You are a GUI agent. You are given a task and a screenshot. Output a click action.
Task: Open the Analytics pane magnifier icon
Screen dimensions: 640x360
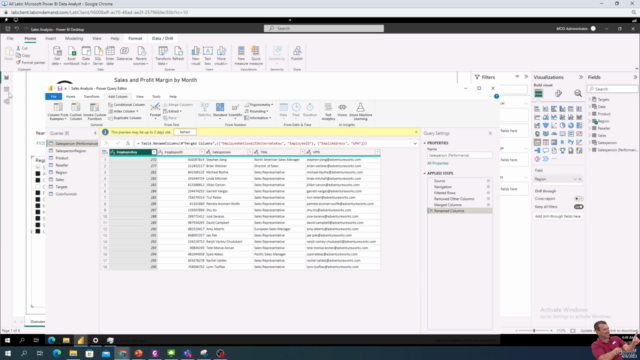[x=578, y=93]
